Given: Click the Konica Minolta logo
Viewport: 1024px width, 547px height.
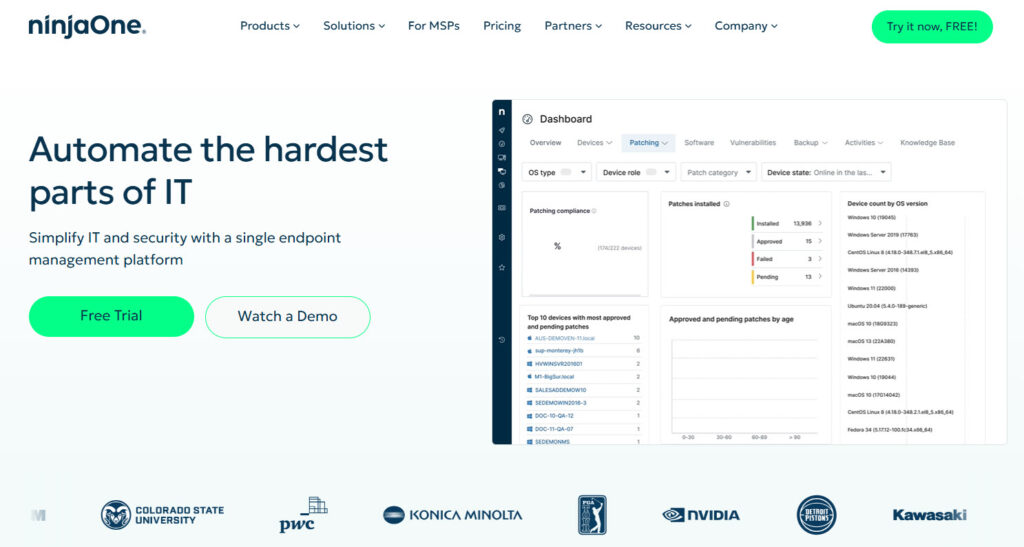Looking at the screenshot, I should (x=453, y=515).
